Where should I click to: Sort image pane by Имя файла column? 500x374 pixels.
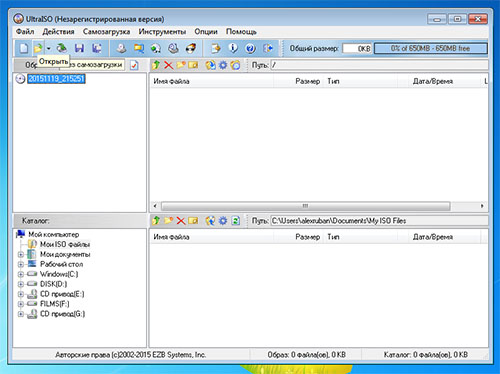pos(212,81)
